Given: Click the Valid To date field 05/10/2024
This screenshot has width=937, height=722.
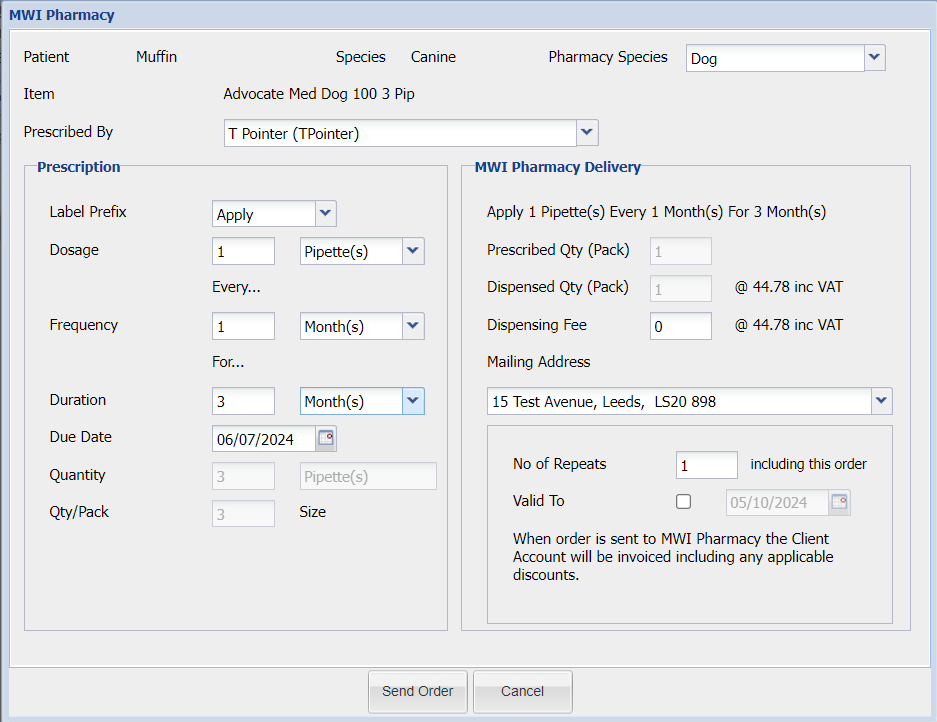Looking at the screenshot, I should point(777,503).
